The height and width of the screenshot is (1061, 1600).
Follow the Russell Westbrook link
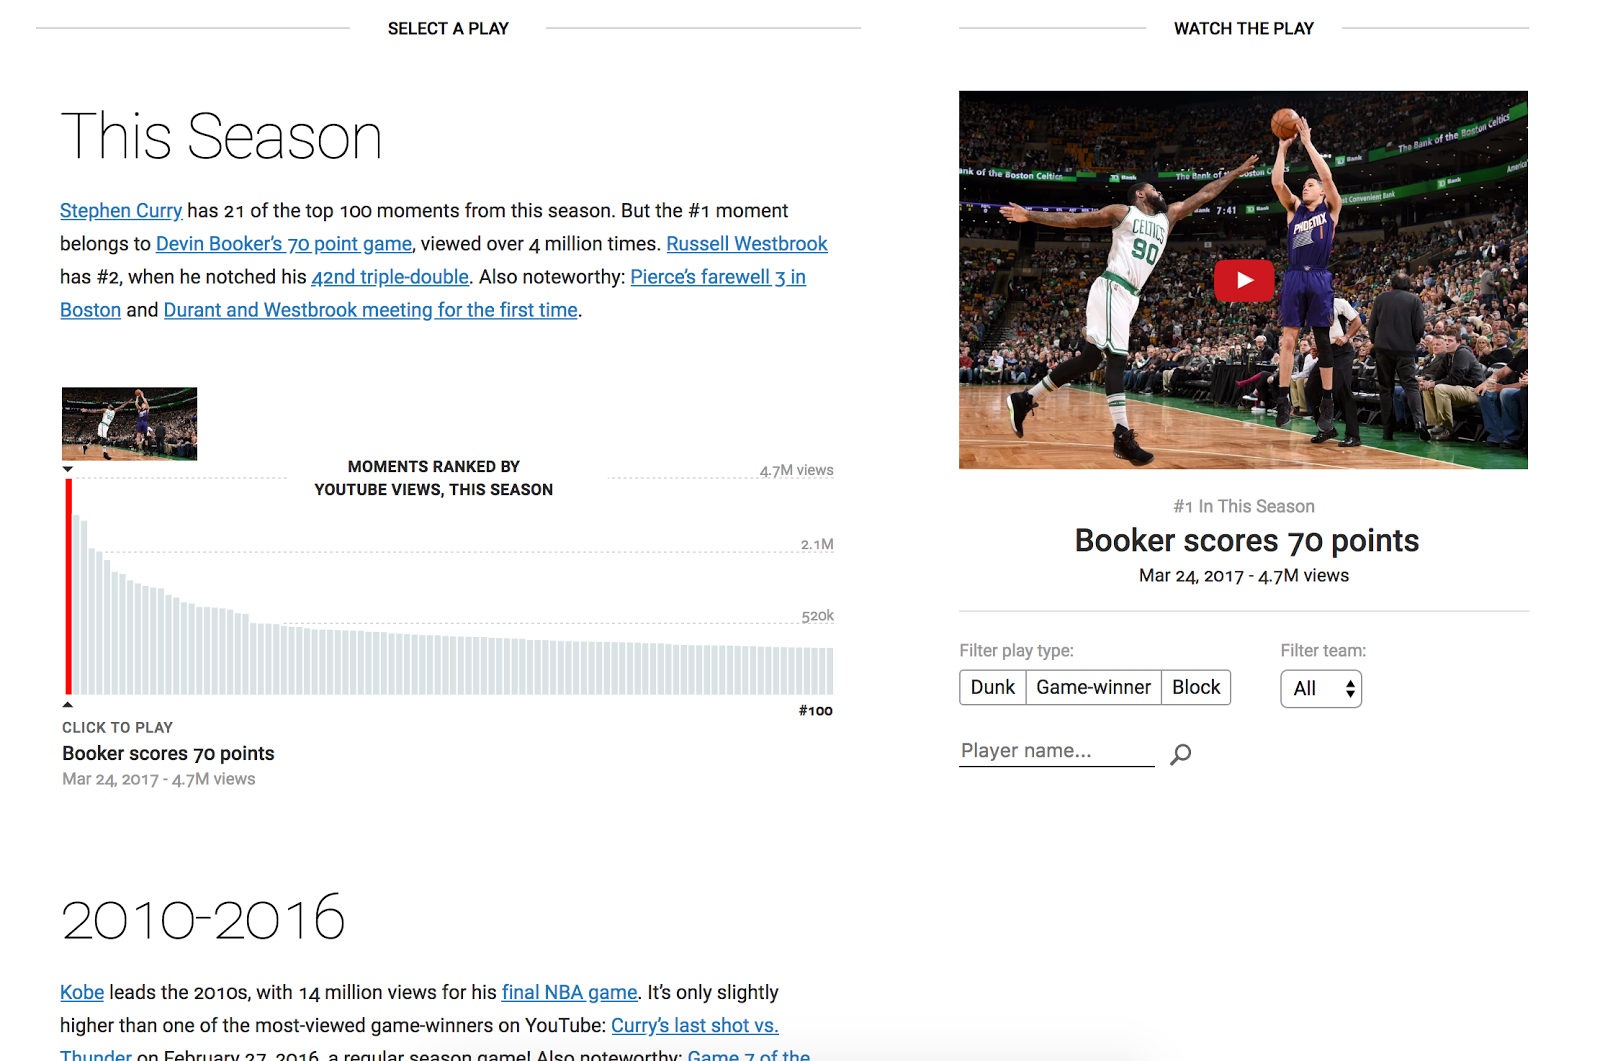[x=747, y=244]
